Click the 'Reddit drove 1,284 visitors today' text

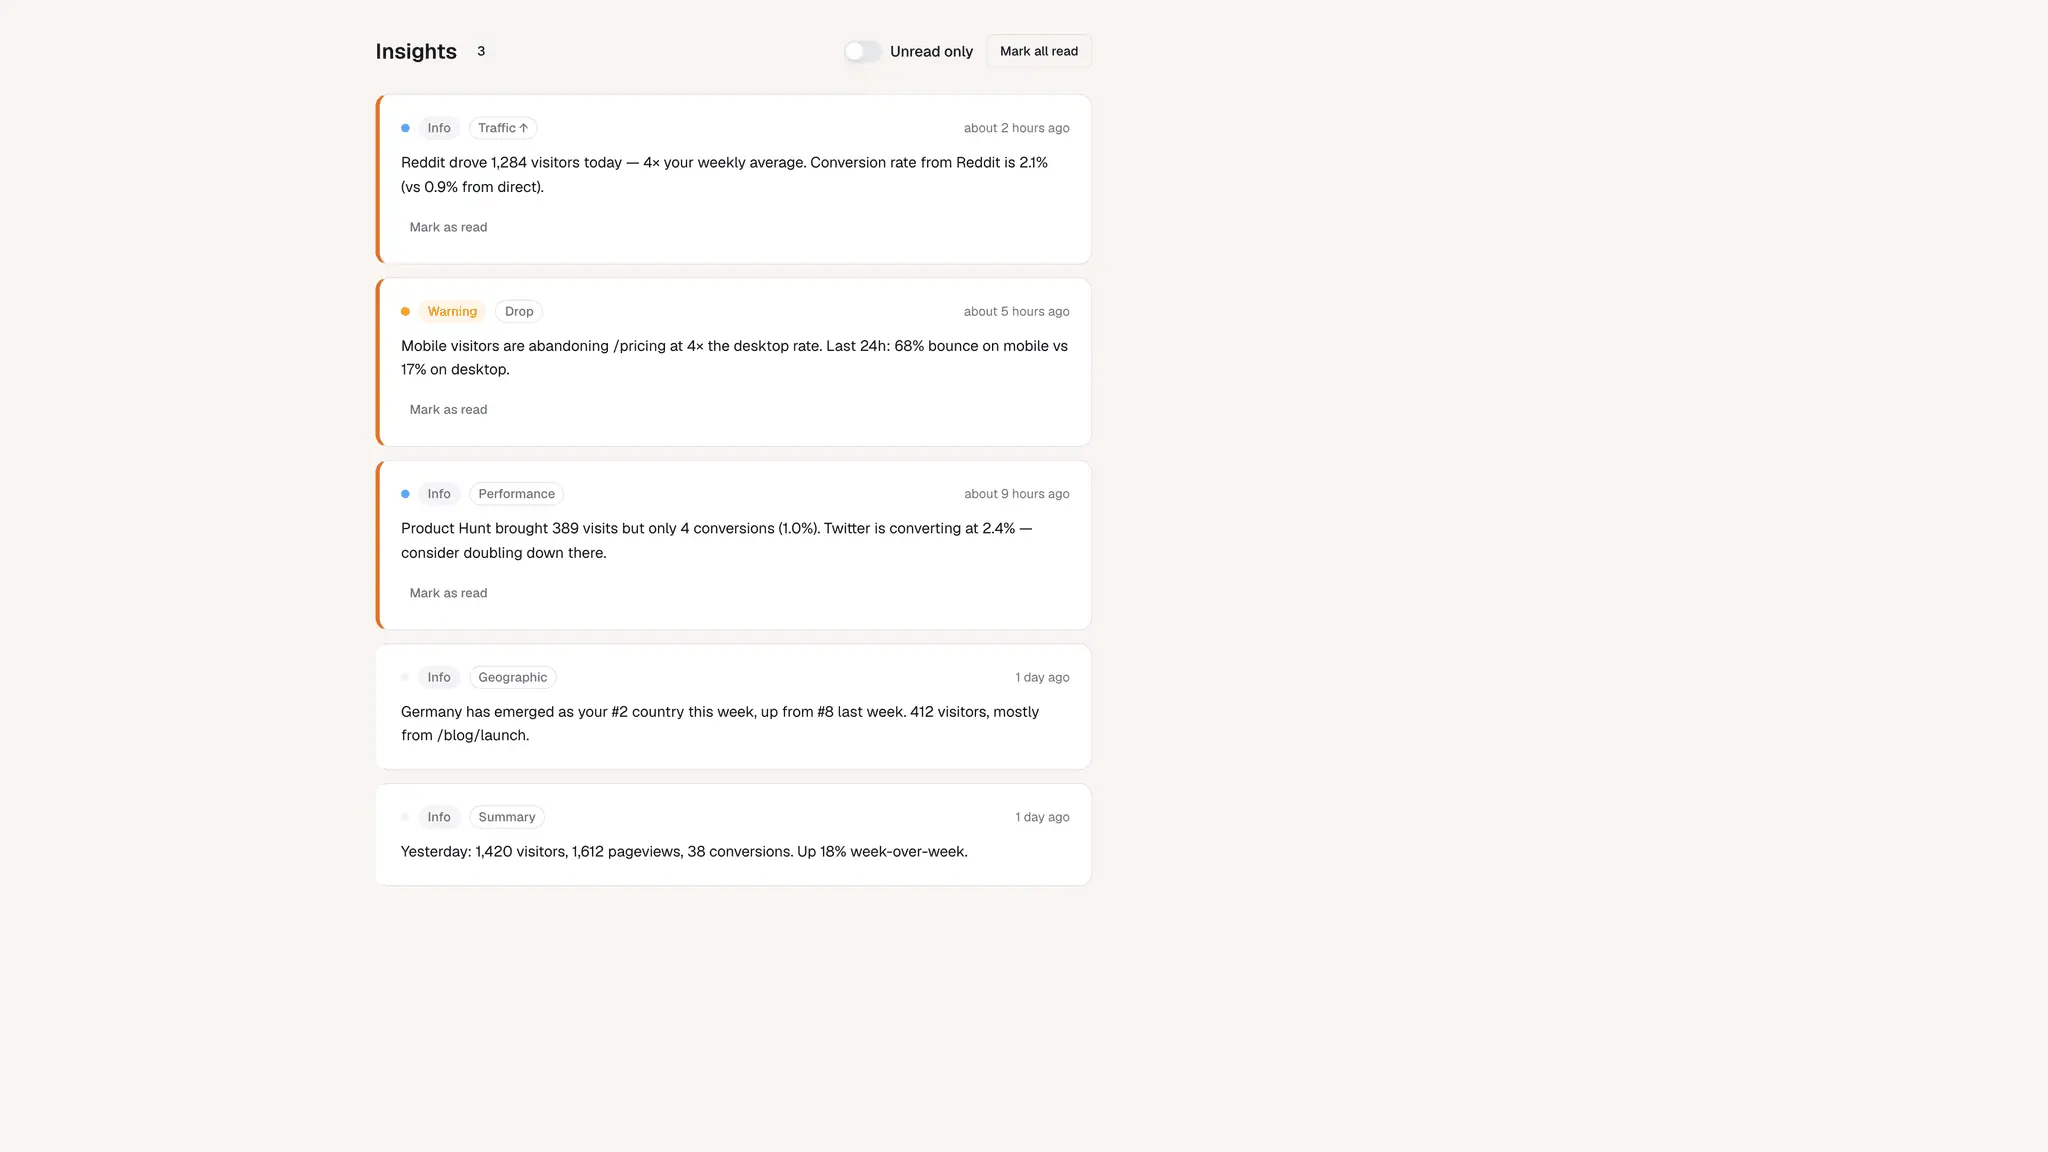tap(511, 163)
